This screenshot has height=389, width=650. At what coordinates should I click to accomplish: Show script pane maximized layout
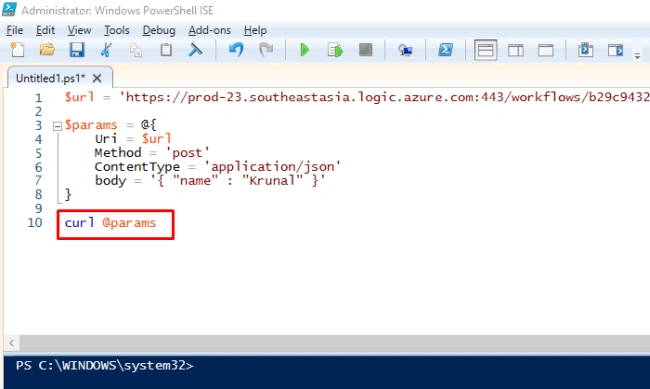546,50
